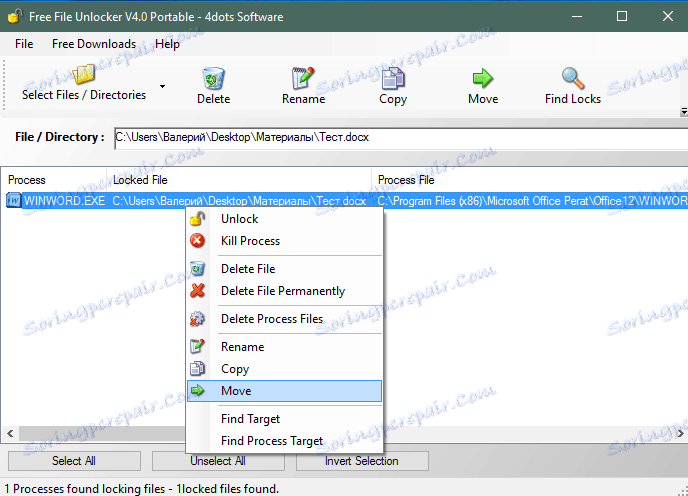Screen dimensions: 688x496
Task: Click status bar text about locked files
Action: point(141,489)
